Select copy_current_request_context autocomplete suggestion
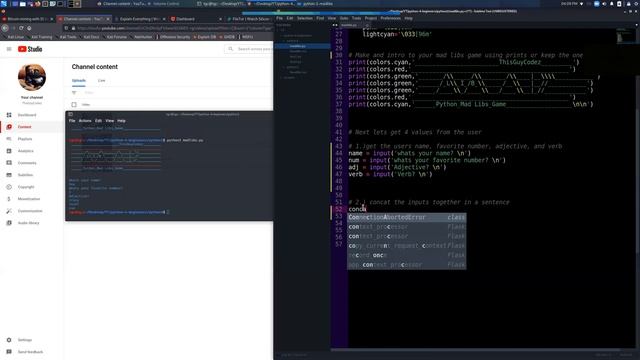The width and height of the screenshot is (640, 360). 407,246
